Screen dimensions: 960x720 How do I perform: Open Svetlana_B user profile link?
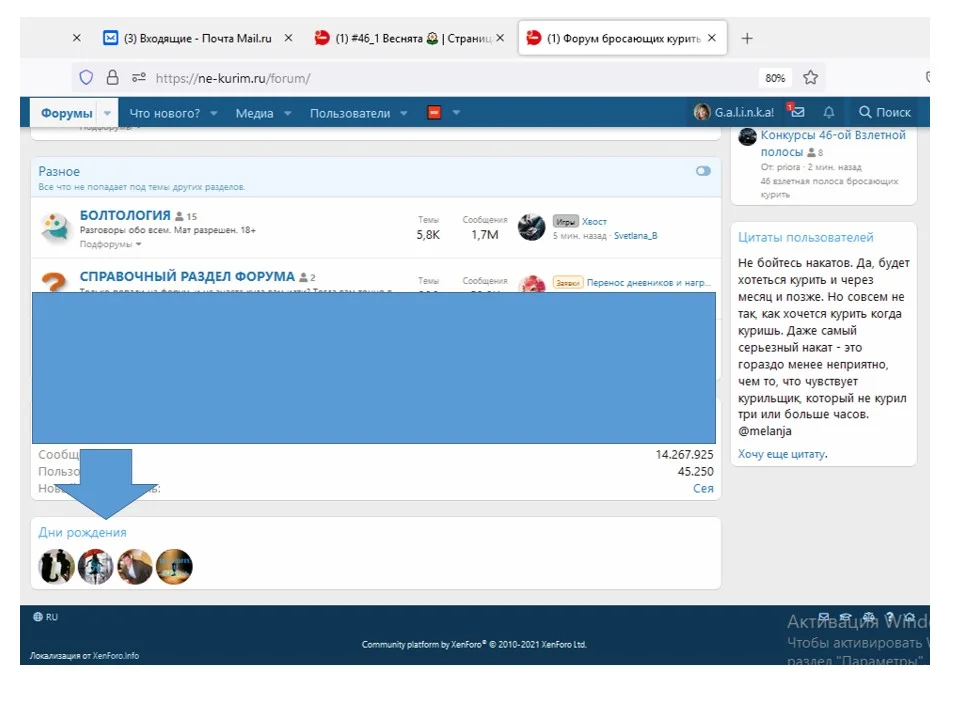(x=636, y=236)
